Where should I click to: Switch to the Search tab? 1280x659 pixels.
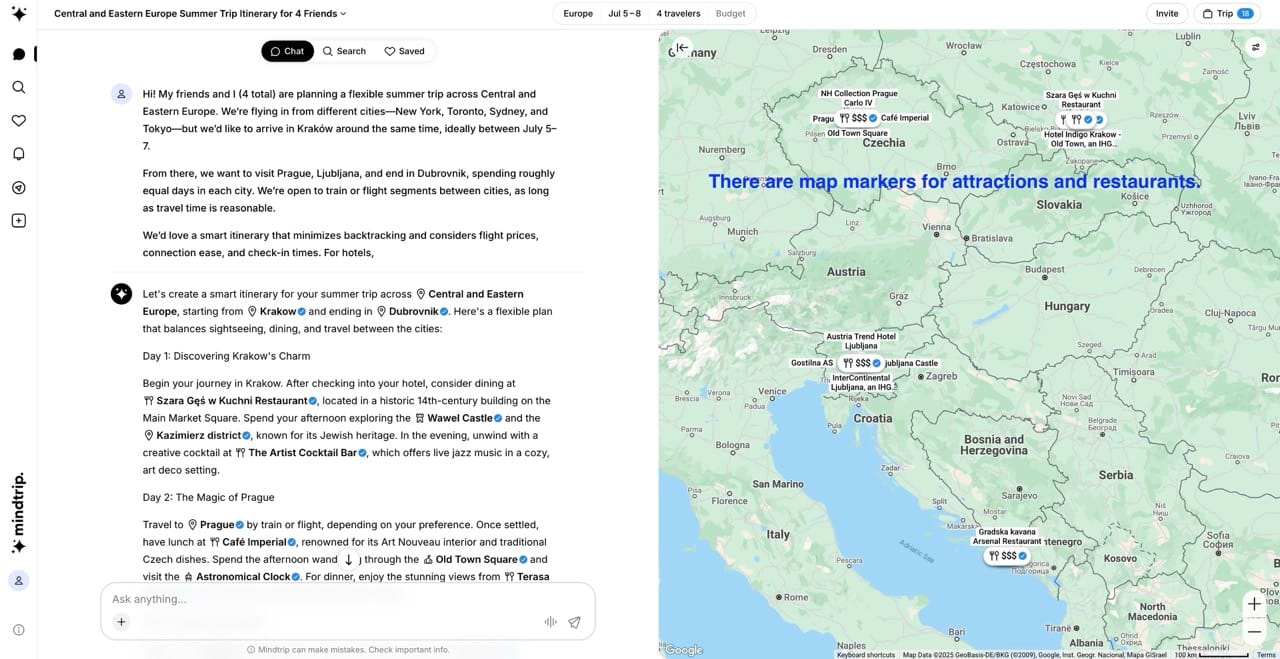tap(344, 51)
